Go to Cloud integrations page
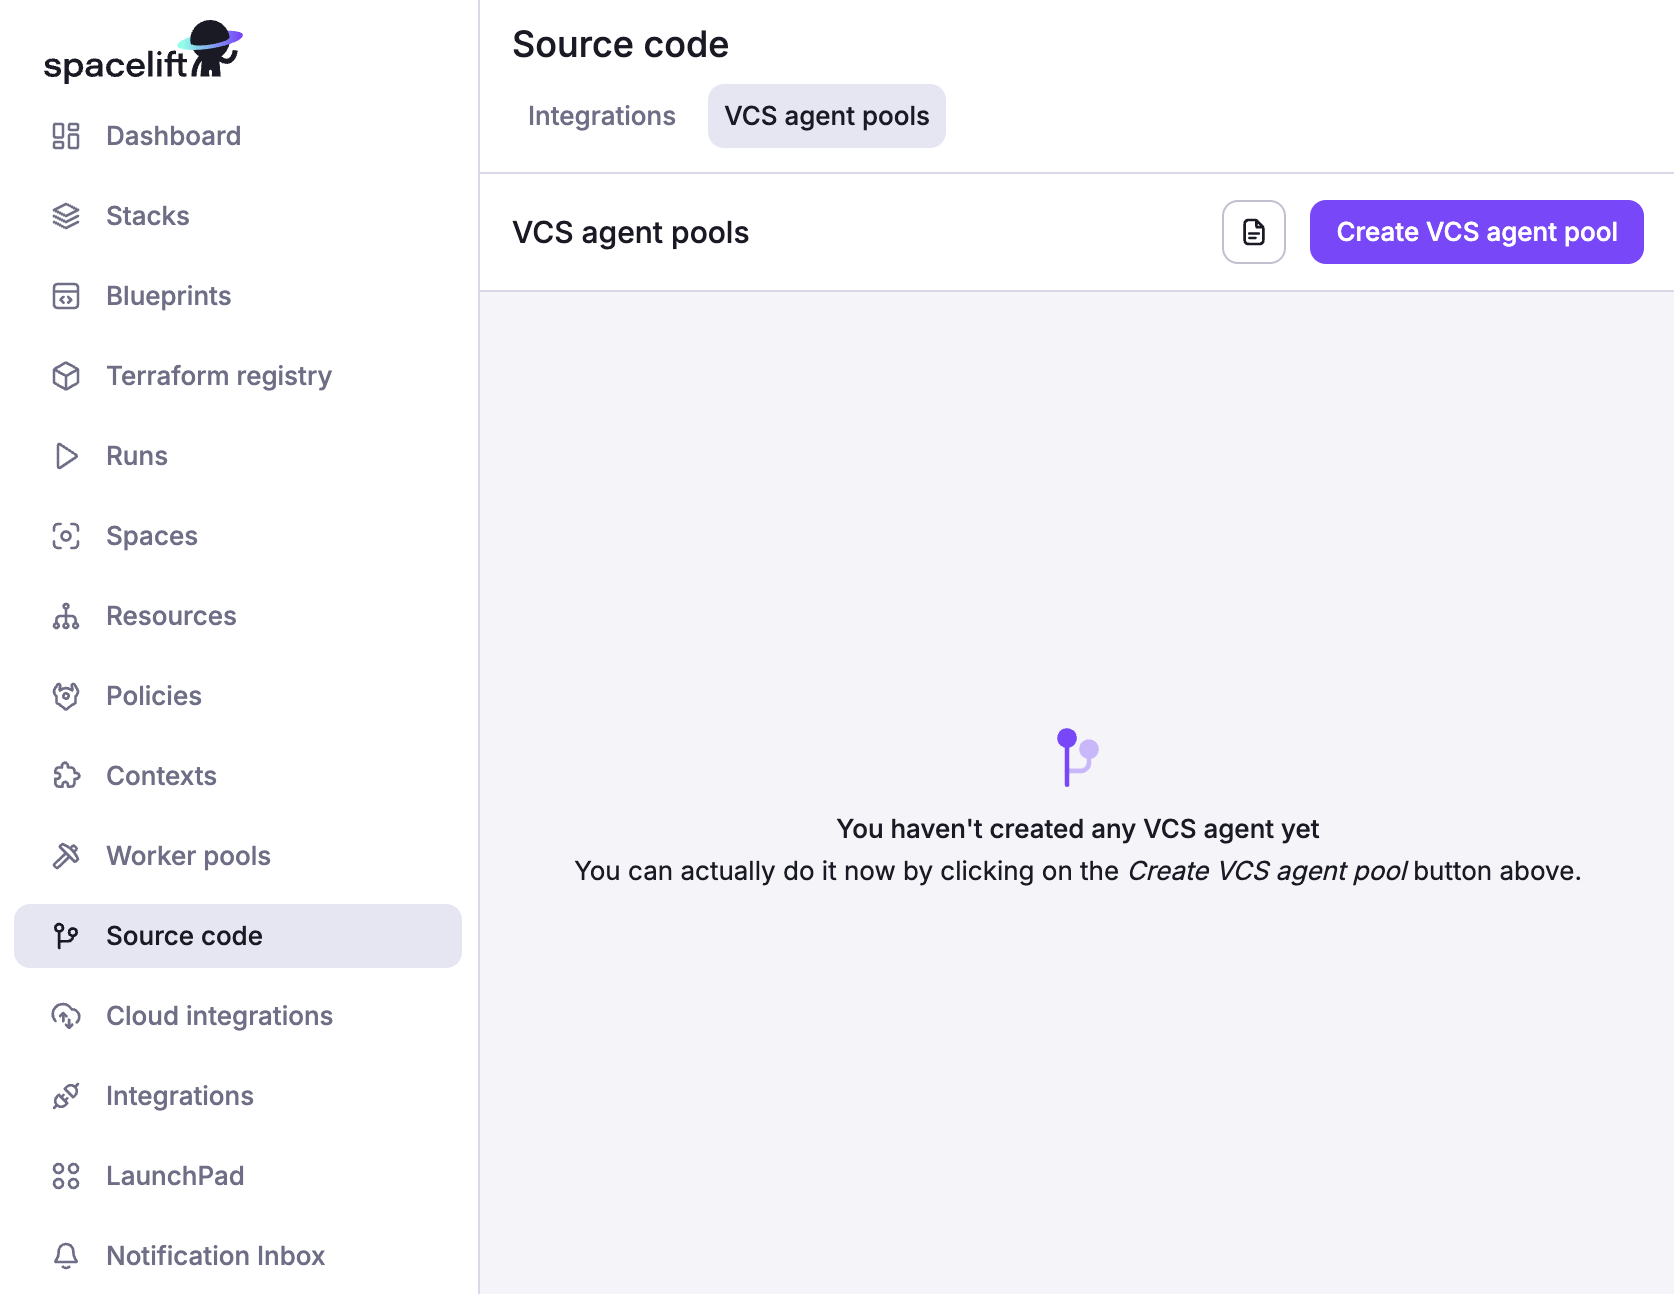 (219, 1016)
